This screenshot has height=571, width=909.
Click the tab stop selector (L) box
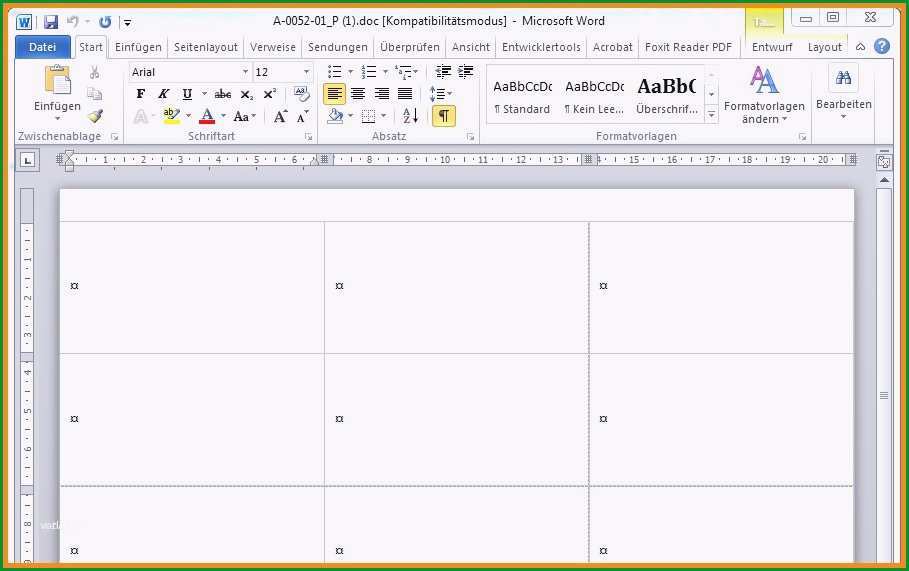pyautogui.click(x=28, y=161)
